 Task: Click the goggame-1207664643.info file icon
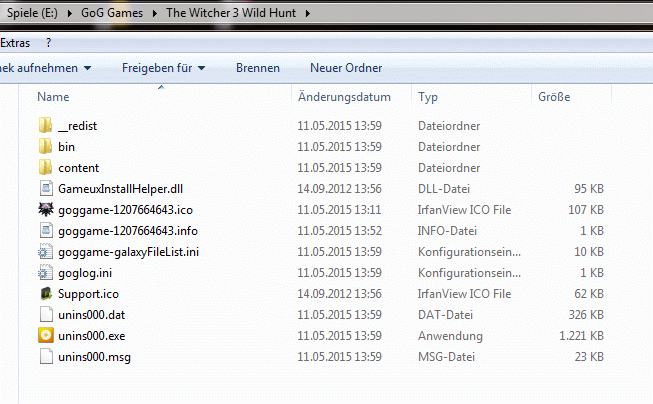pos(46,230)
